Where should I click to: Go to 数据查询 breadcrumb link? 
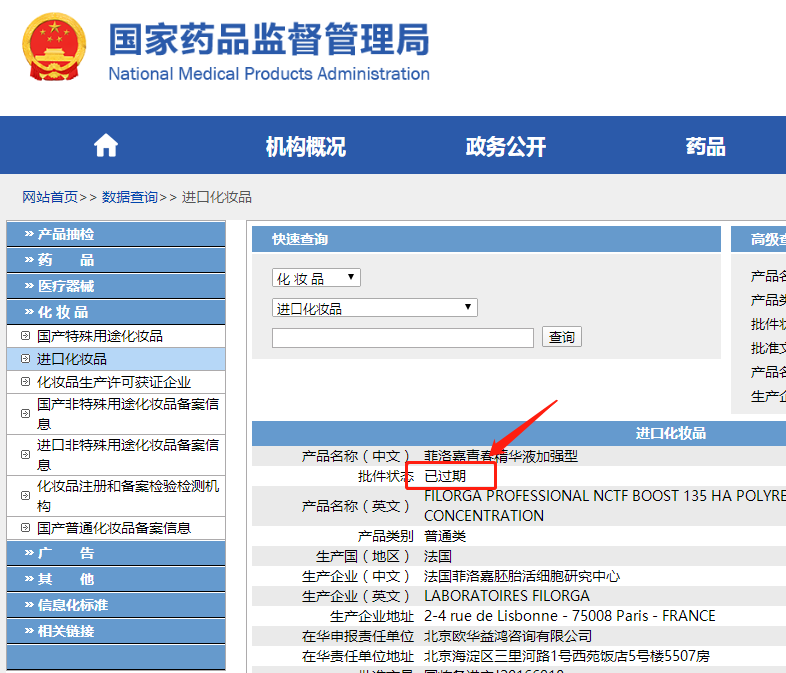point(130,197)
